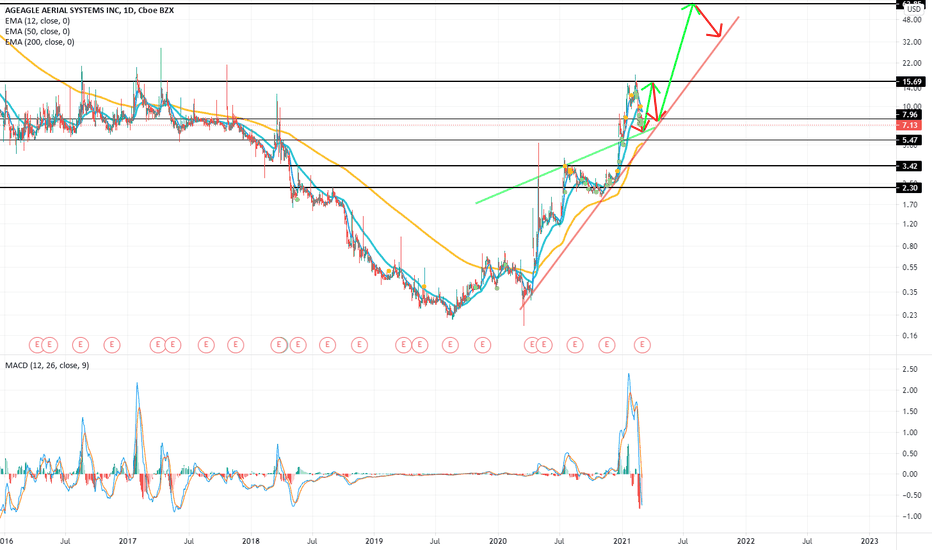Click the 1.50 MACD axis value
932x550 pixels.
(x=910, y=411)
